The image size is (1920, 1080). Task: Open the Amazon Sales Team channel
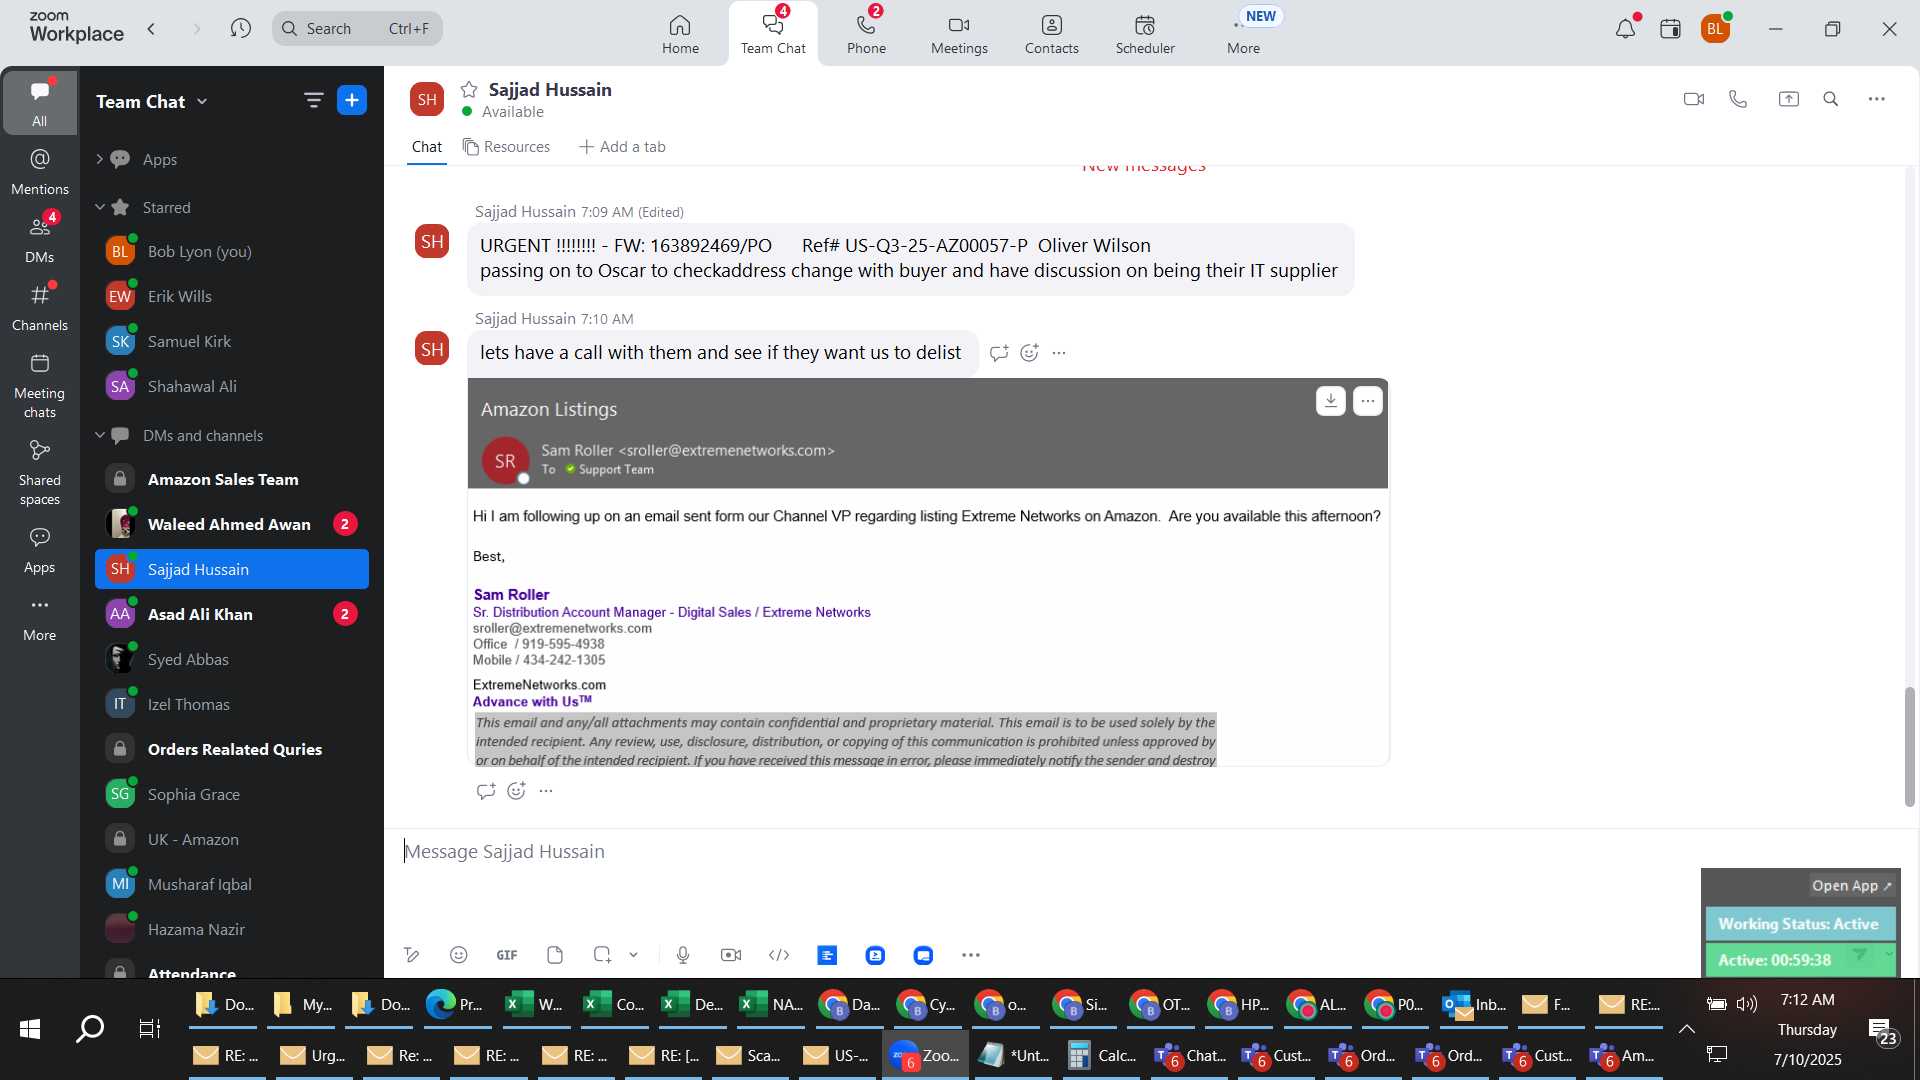click(232, 479)
